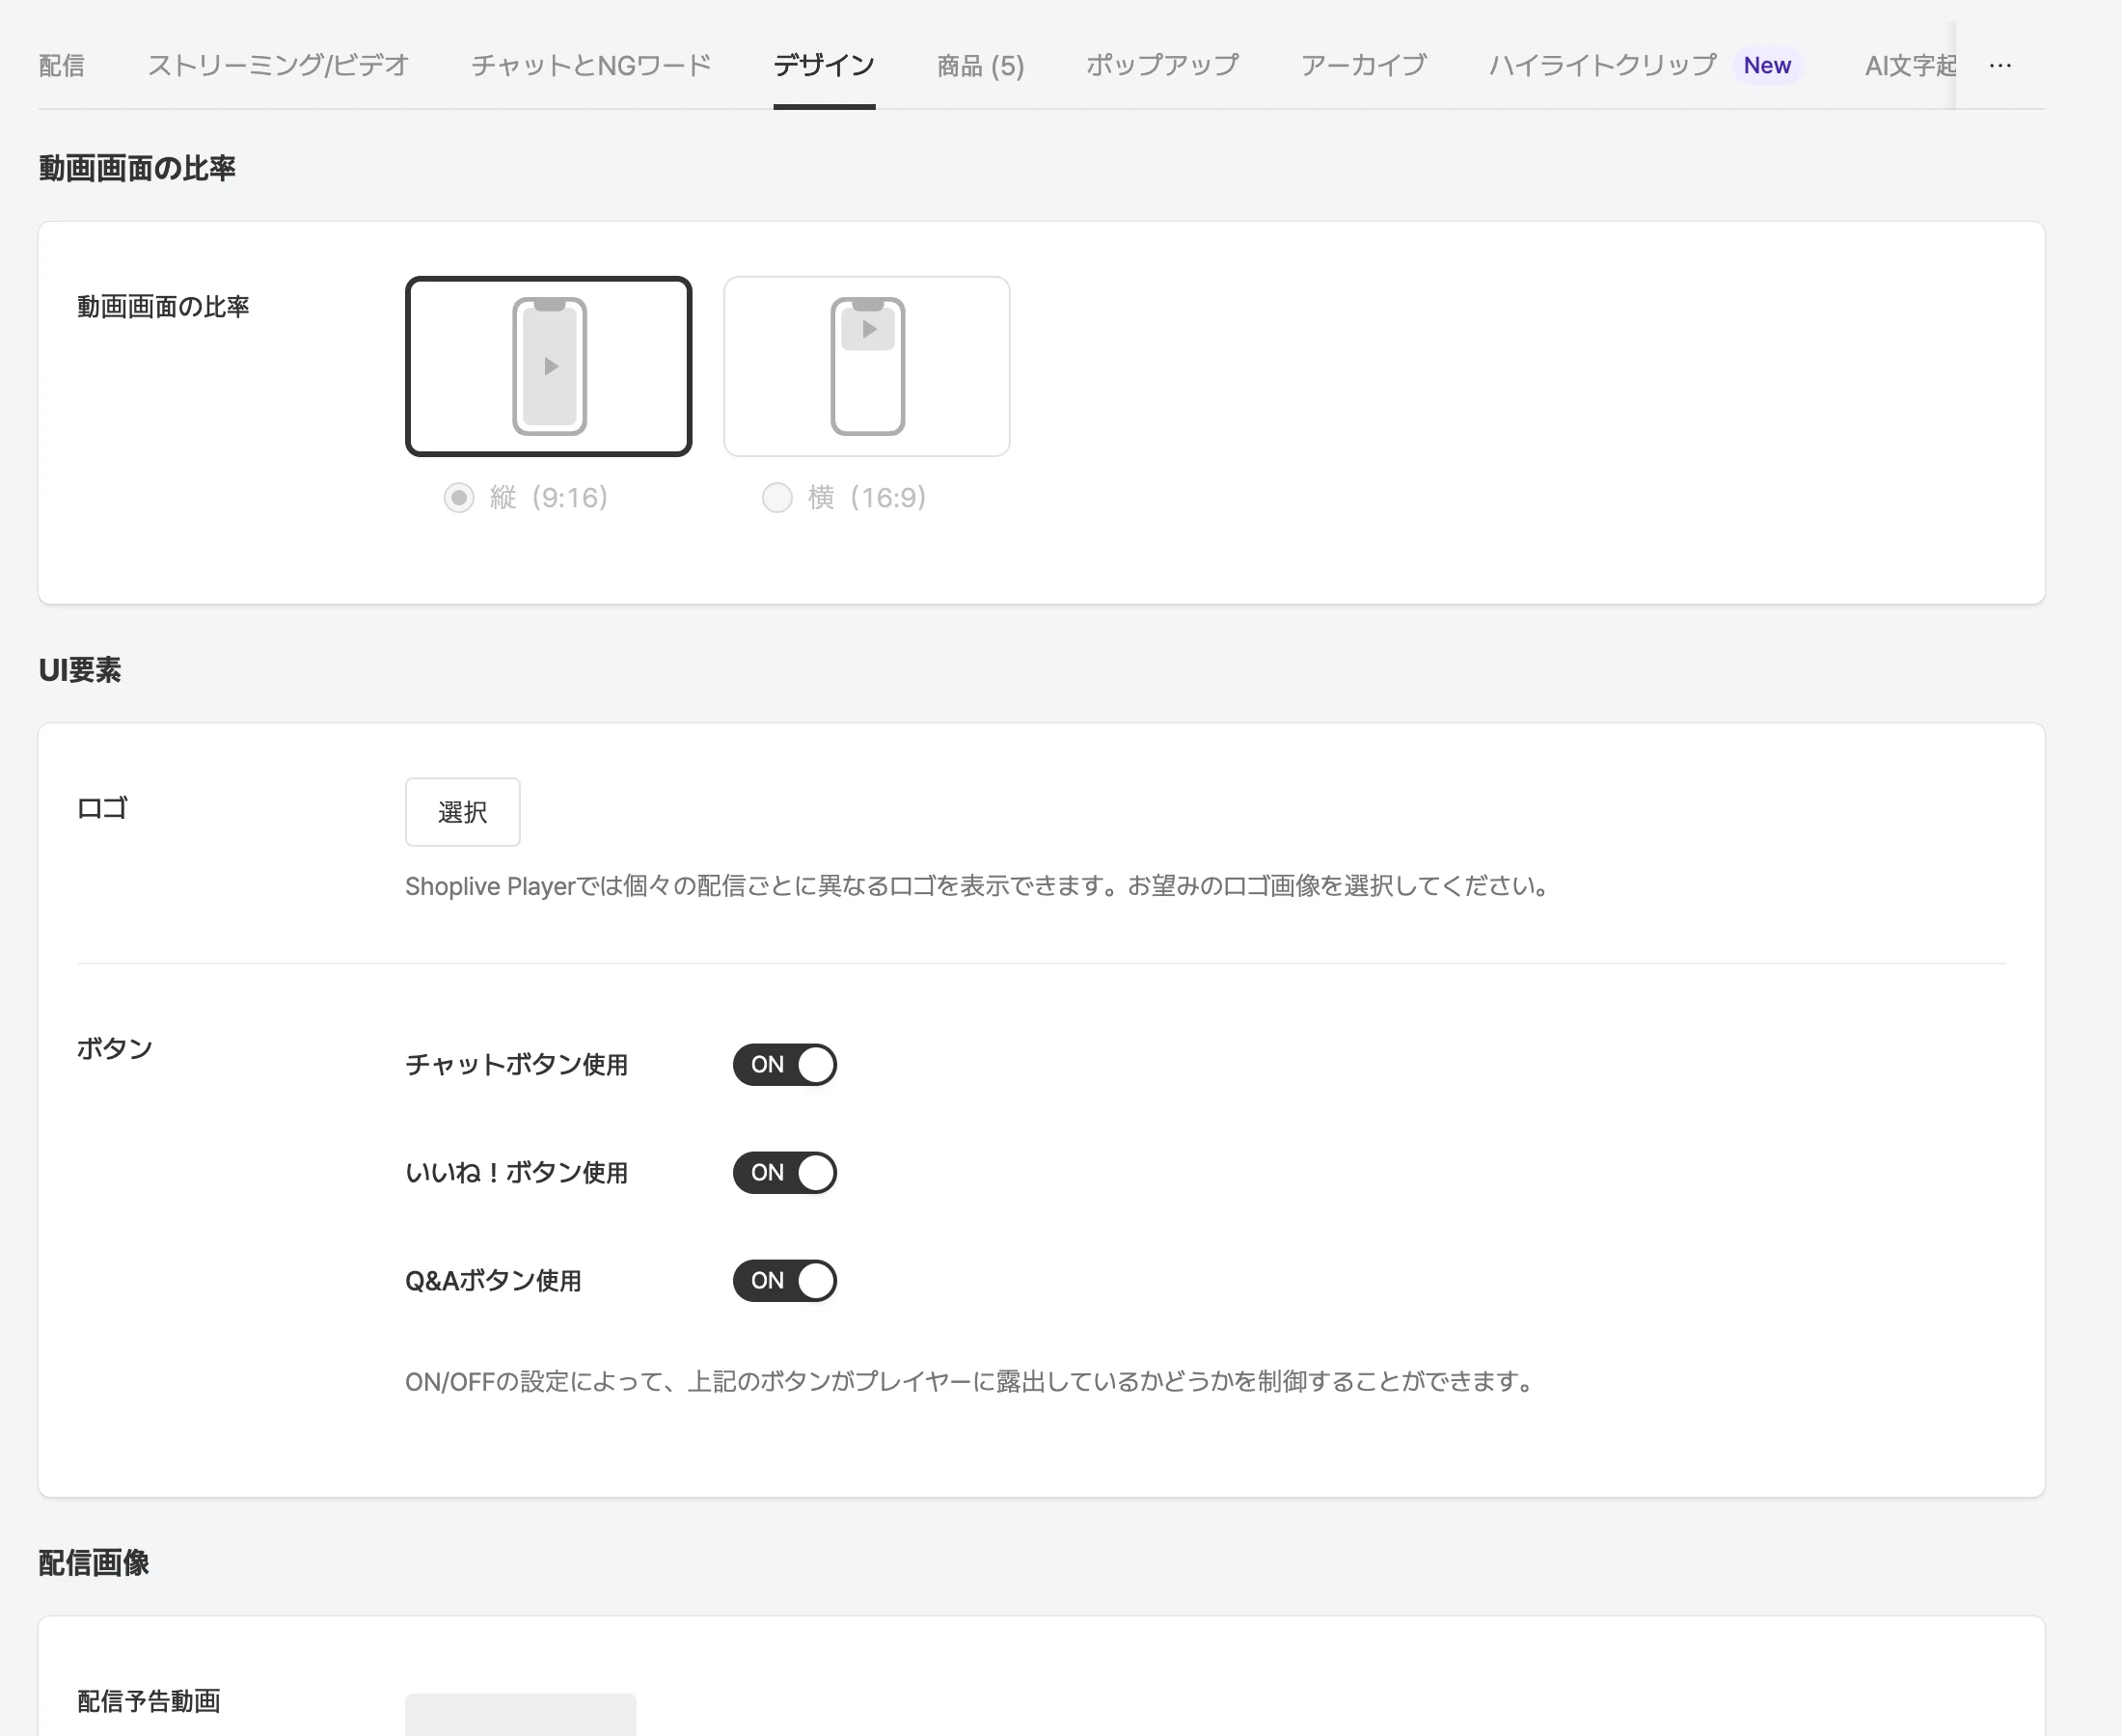The width and height of the screenshot is (2122, 1736).
Task: Choose the horizontal 16:9 phone thumbnail
Action: click(866, 366)
